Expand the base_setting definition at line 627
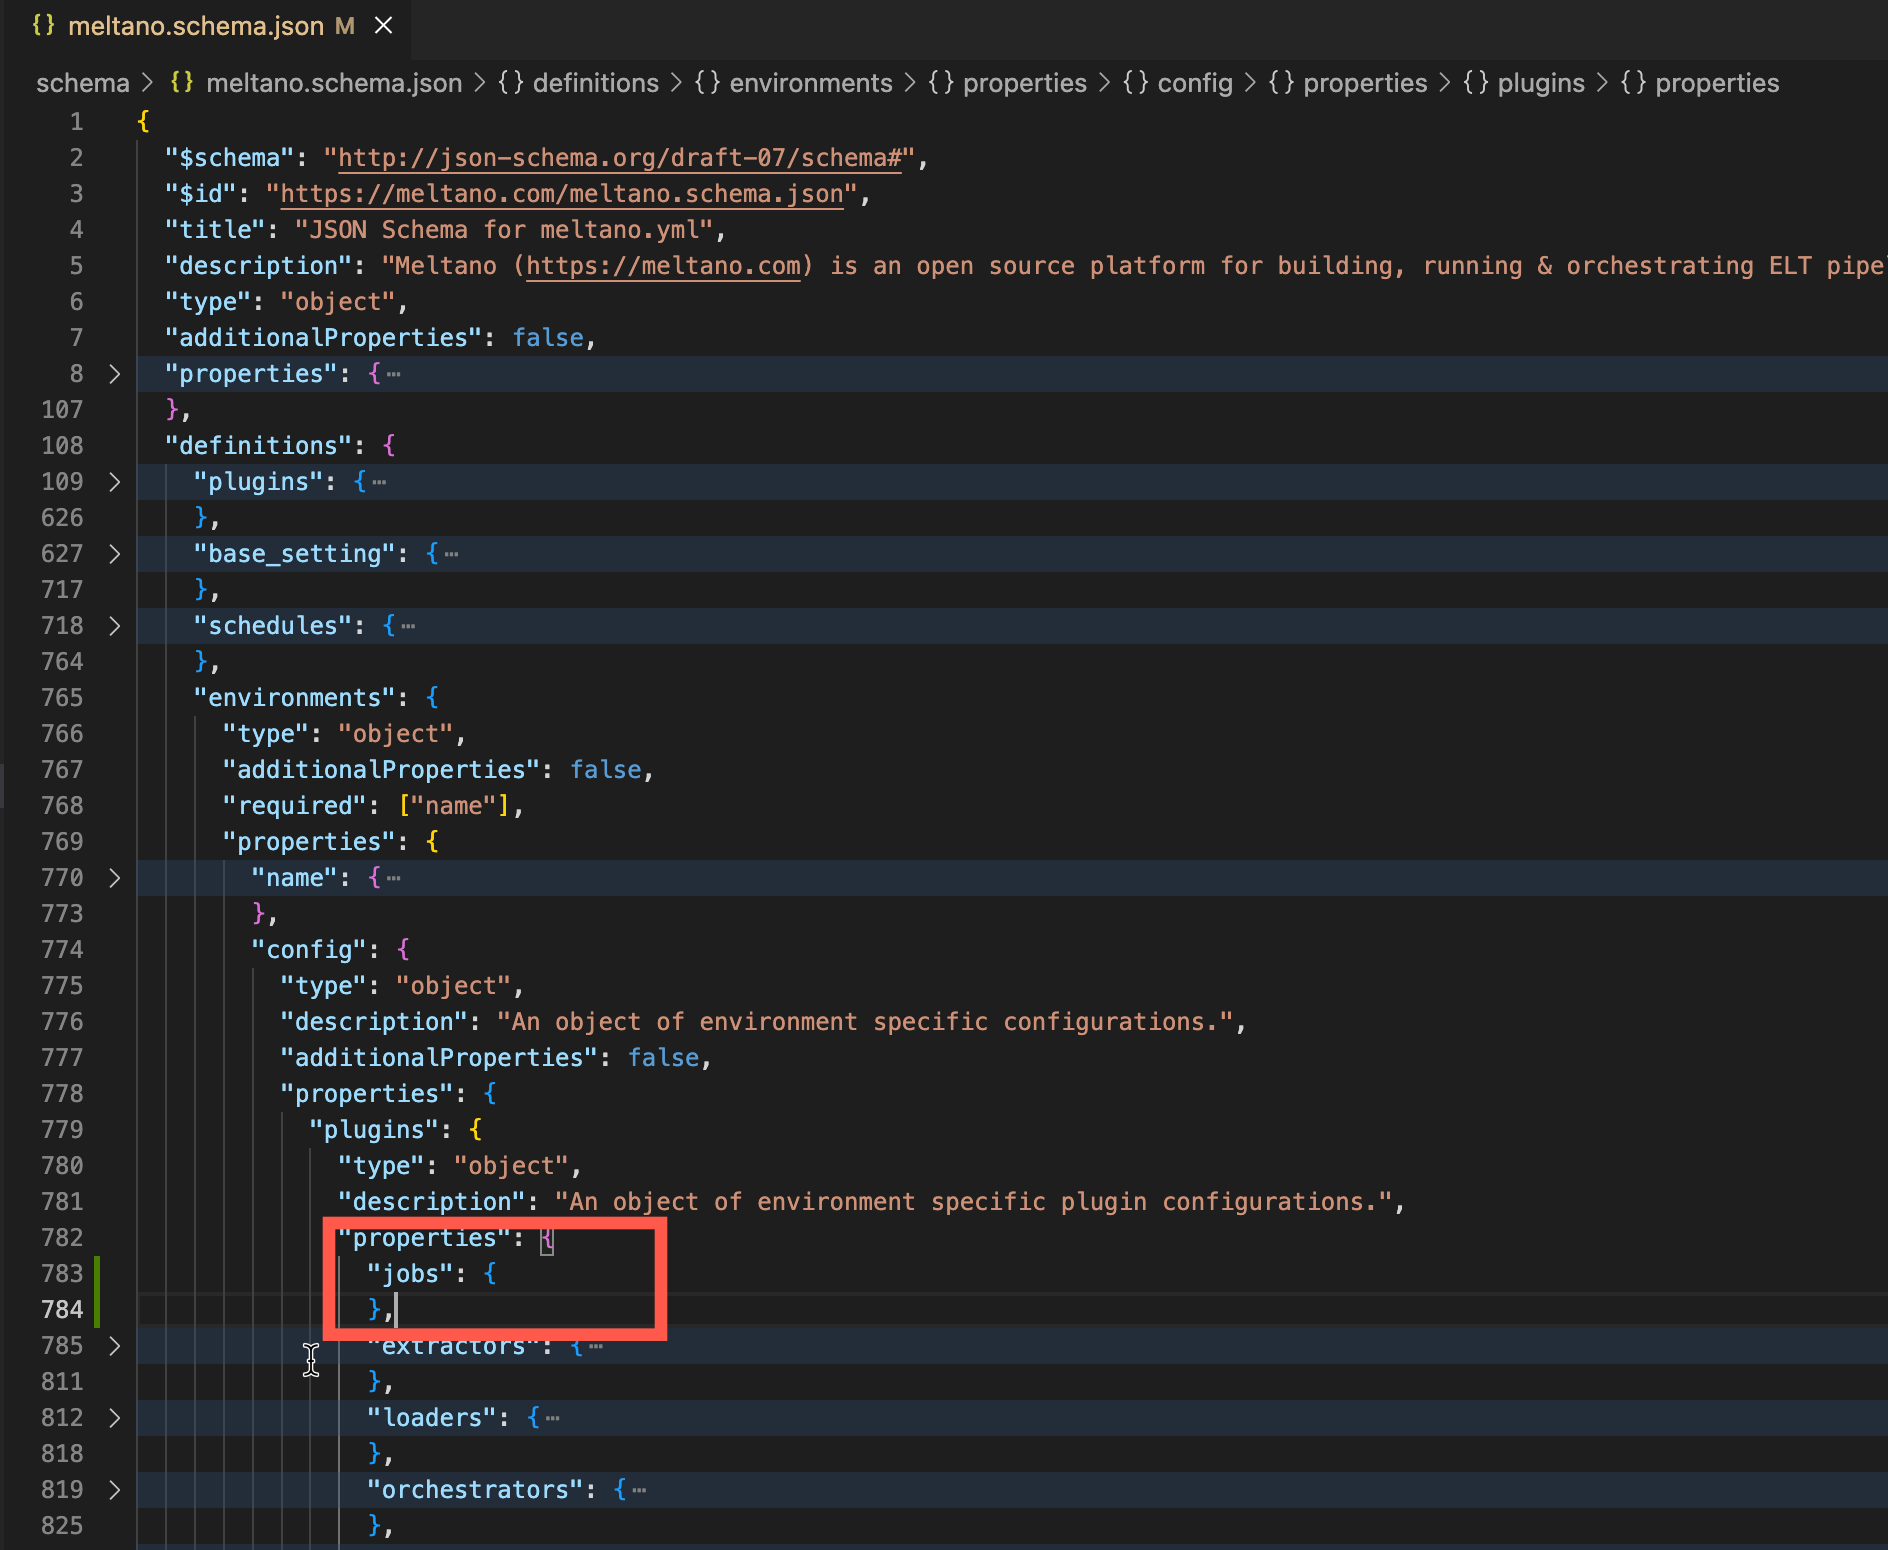Screen dimensions: 1888x1550 pyautogui.click(x=114, y=554)
